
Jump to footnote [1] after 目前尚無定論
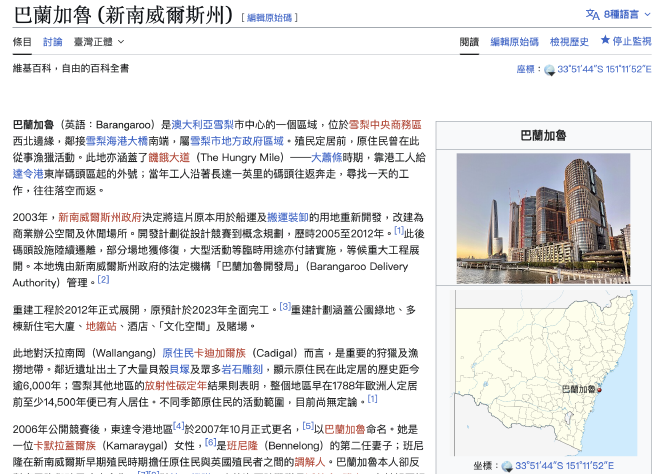tap(373, 399)
